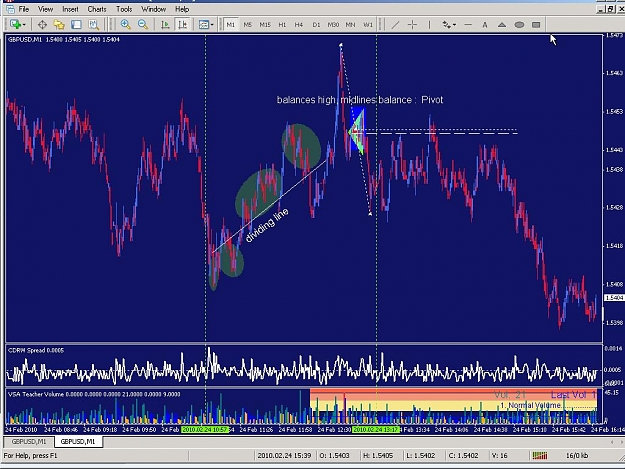Select the text label tool
Viewport: 625px width, 469px height.
tap(485, 25)
